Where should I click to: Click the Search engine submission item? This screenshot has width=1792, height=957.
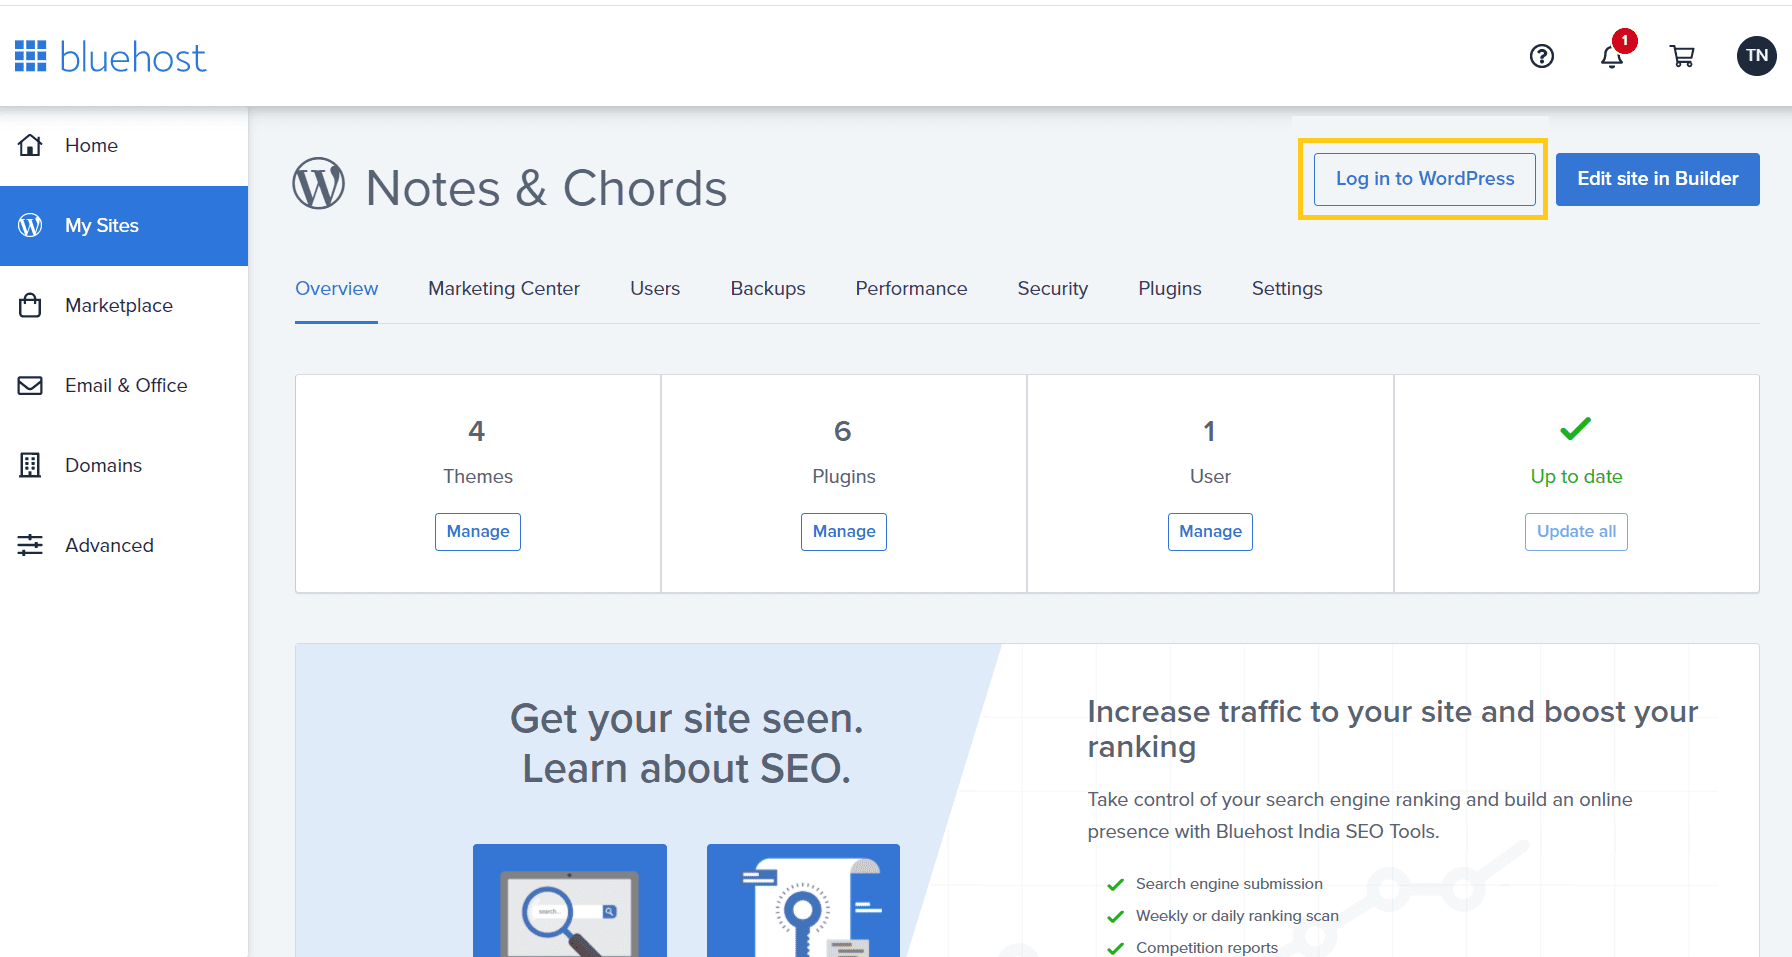tap(1229, 884)
